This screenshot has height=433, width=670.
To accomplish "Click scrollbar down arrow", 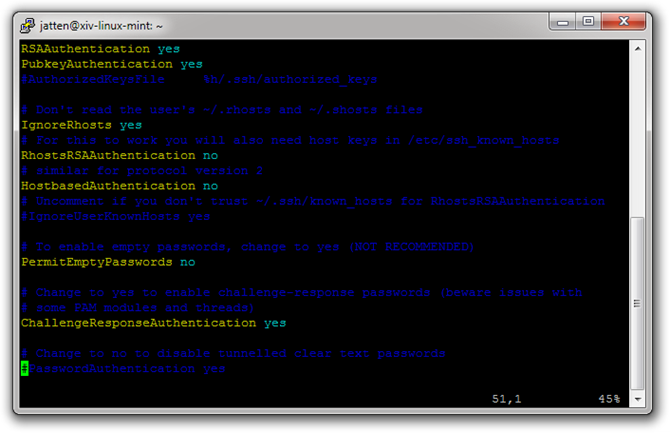I will (637, 399).
